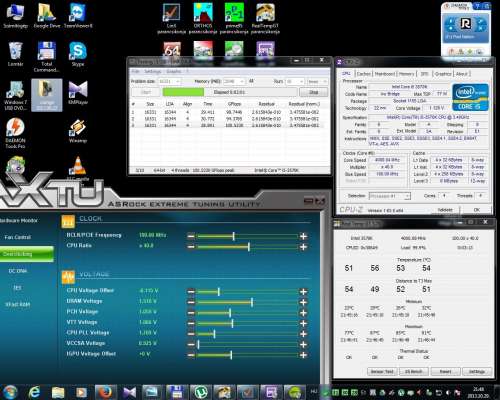Open the Google Drive desktop shortcut
The width and height of the screenshot is (500, 400).
tap(47, 16)
